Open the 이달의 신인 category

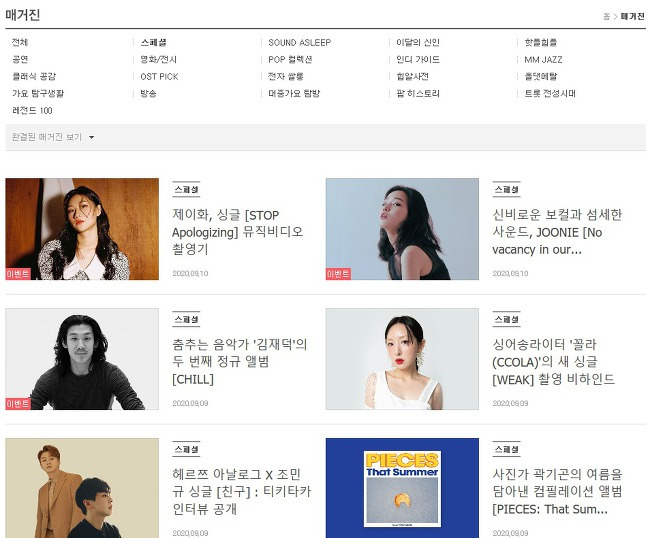pyautogui.click(x=417, y=42)
